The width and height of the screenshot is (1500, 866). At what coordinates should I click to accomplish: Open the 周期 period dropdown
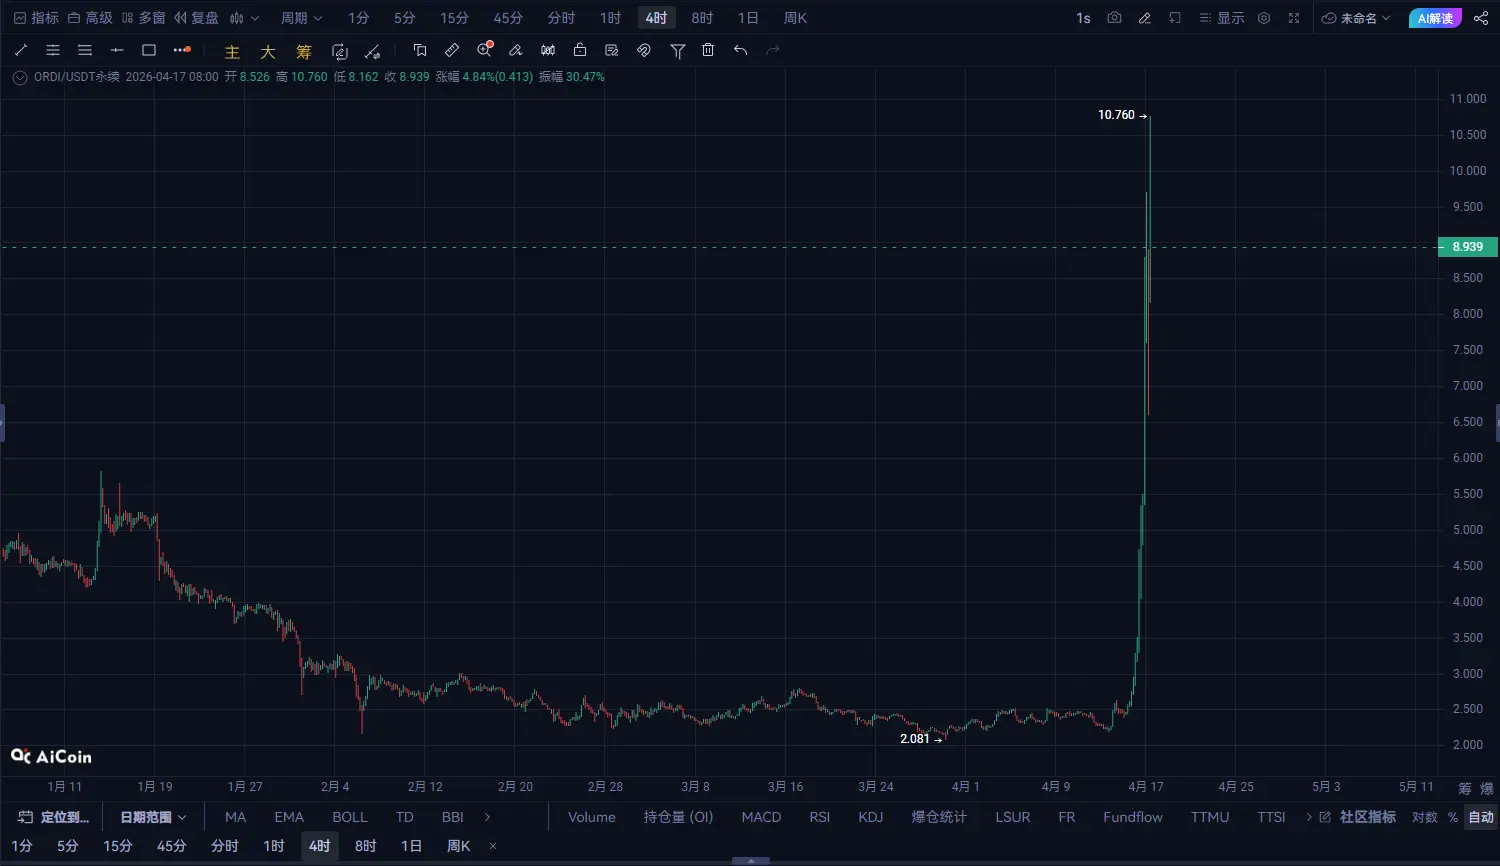click(x=301, y=18)
